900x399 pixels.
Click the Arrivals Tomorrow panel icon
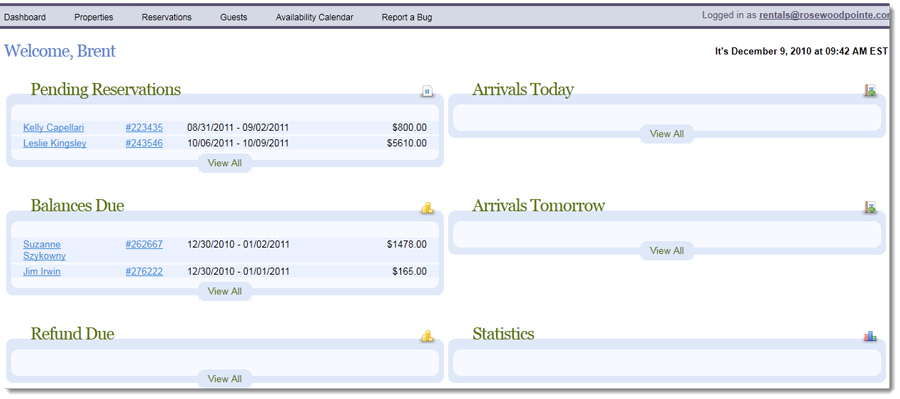870,207
